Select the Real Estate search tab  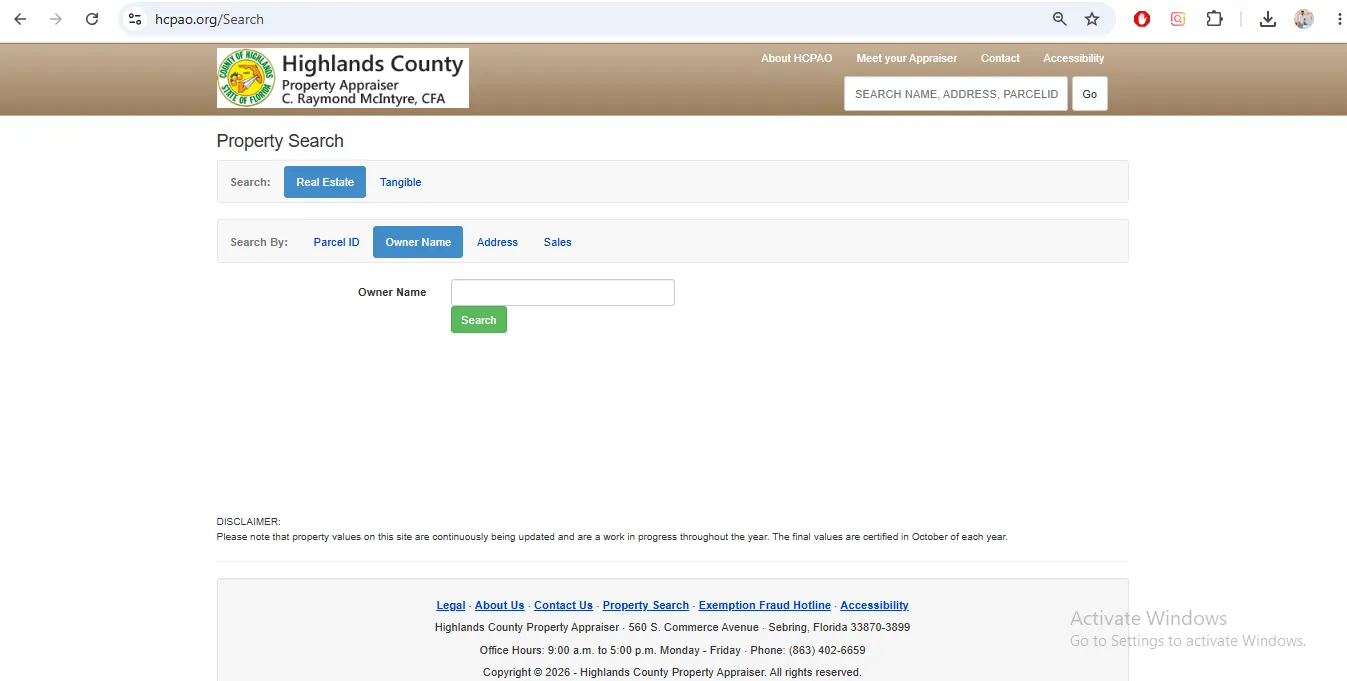[325, 182]
